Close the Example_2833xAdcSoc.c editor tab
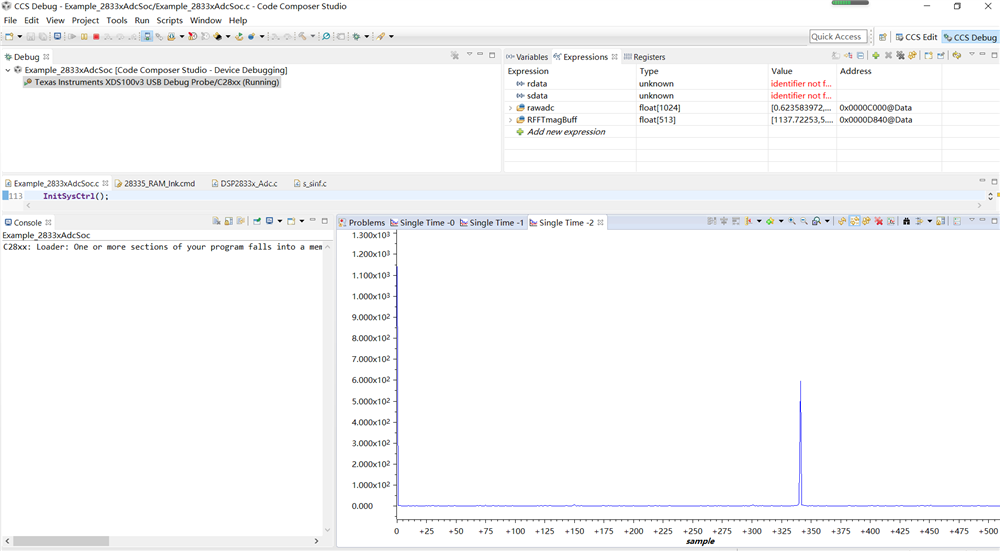Screen dimensions: 1000x551 click(106, 184)
